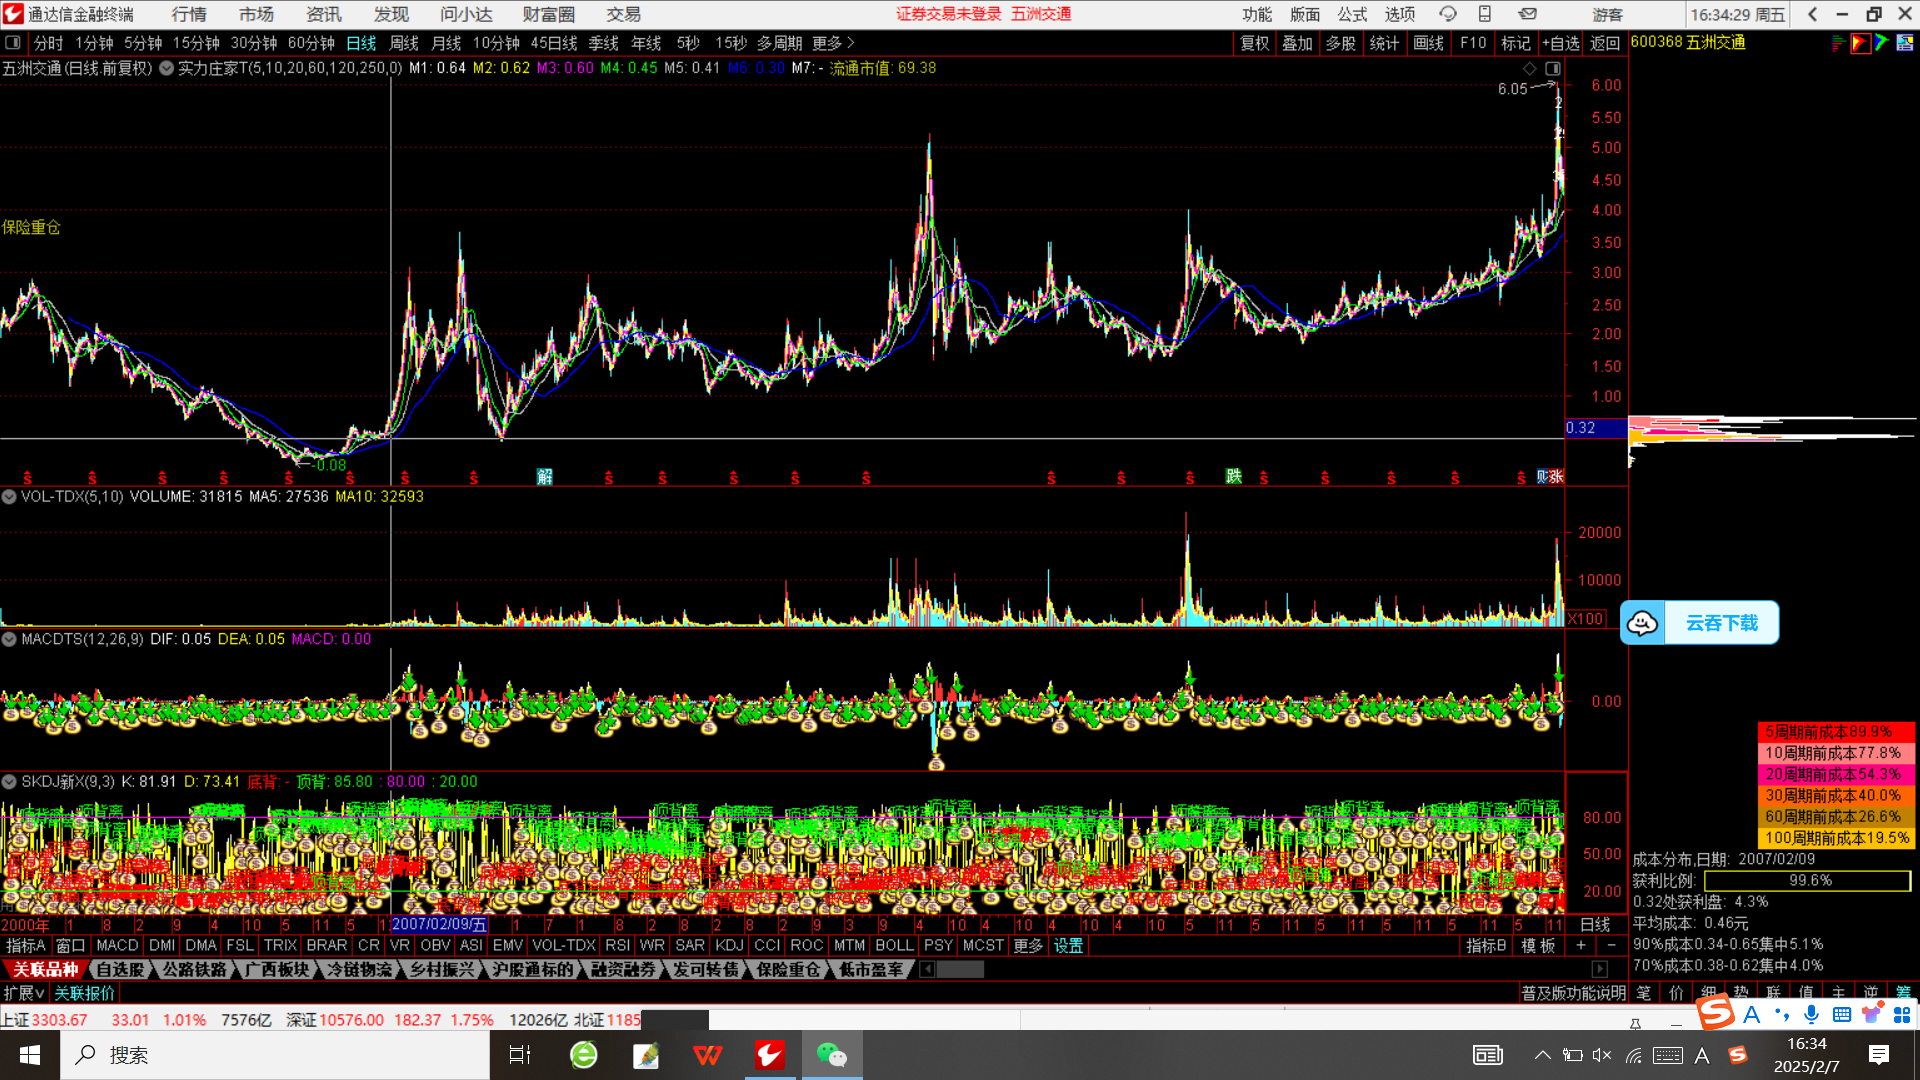Screen dimensions: 1920x1080
Task: Click the cloud download icon next to 云吞下载
Action: (1642, 623)
